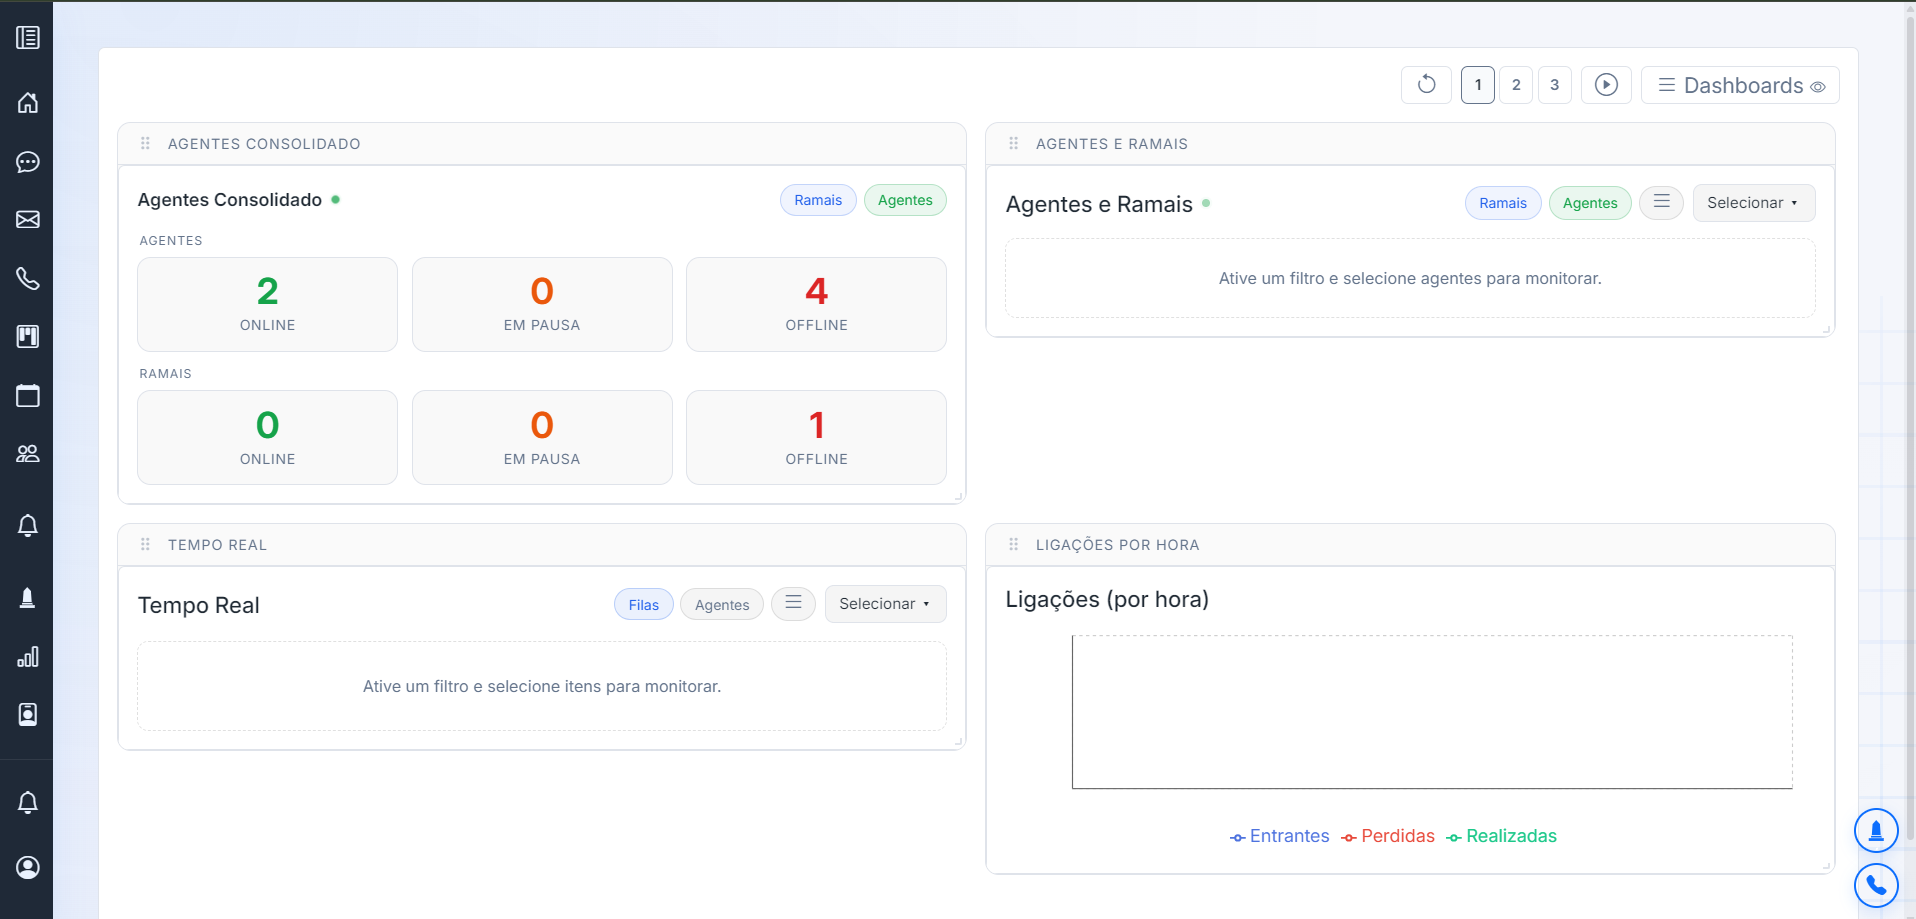Image resolution: width=1916 pixels, height=919 pixels.
Task: Grab the drag handle of Agentes Consolidado panel
Action: pyautogui.click(x=145, y=143)
